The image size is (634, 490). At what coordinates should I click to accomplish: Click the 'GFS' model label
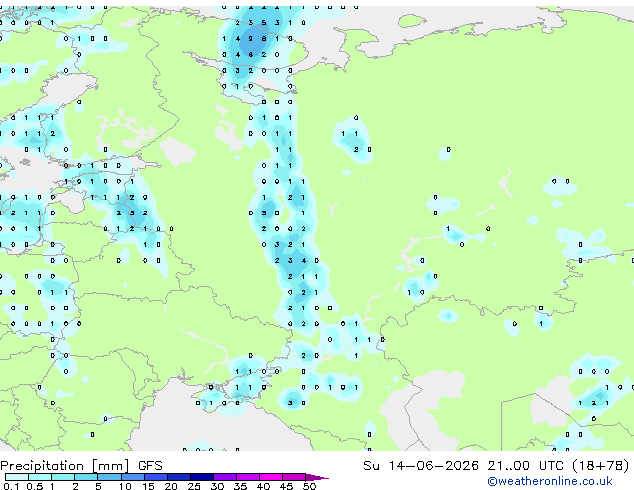pyautogui.click(x=150, y=466)
